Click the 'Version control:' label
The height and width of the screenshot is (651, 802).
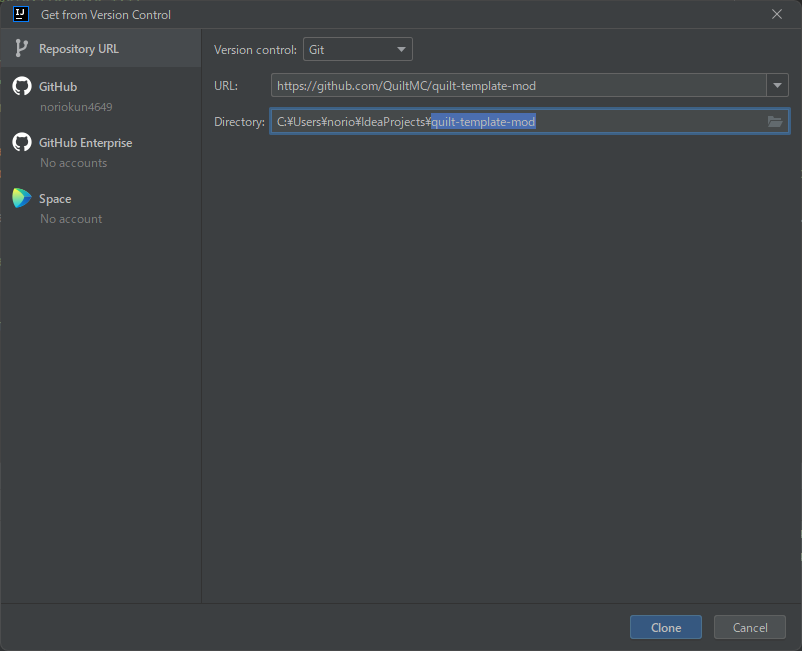[255, 50]
